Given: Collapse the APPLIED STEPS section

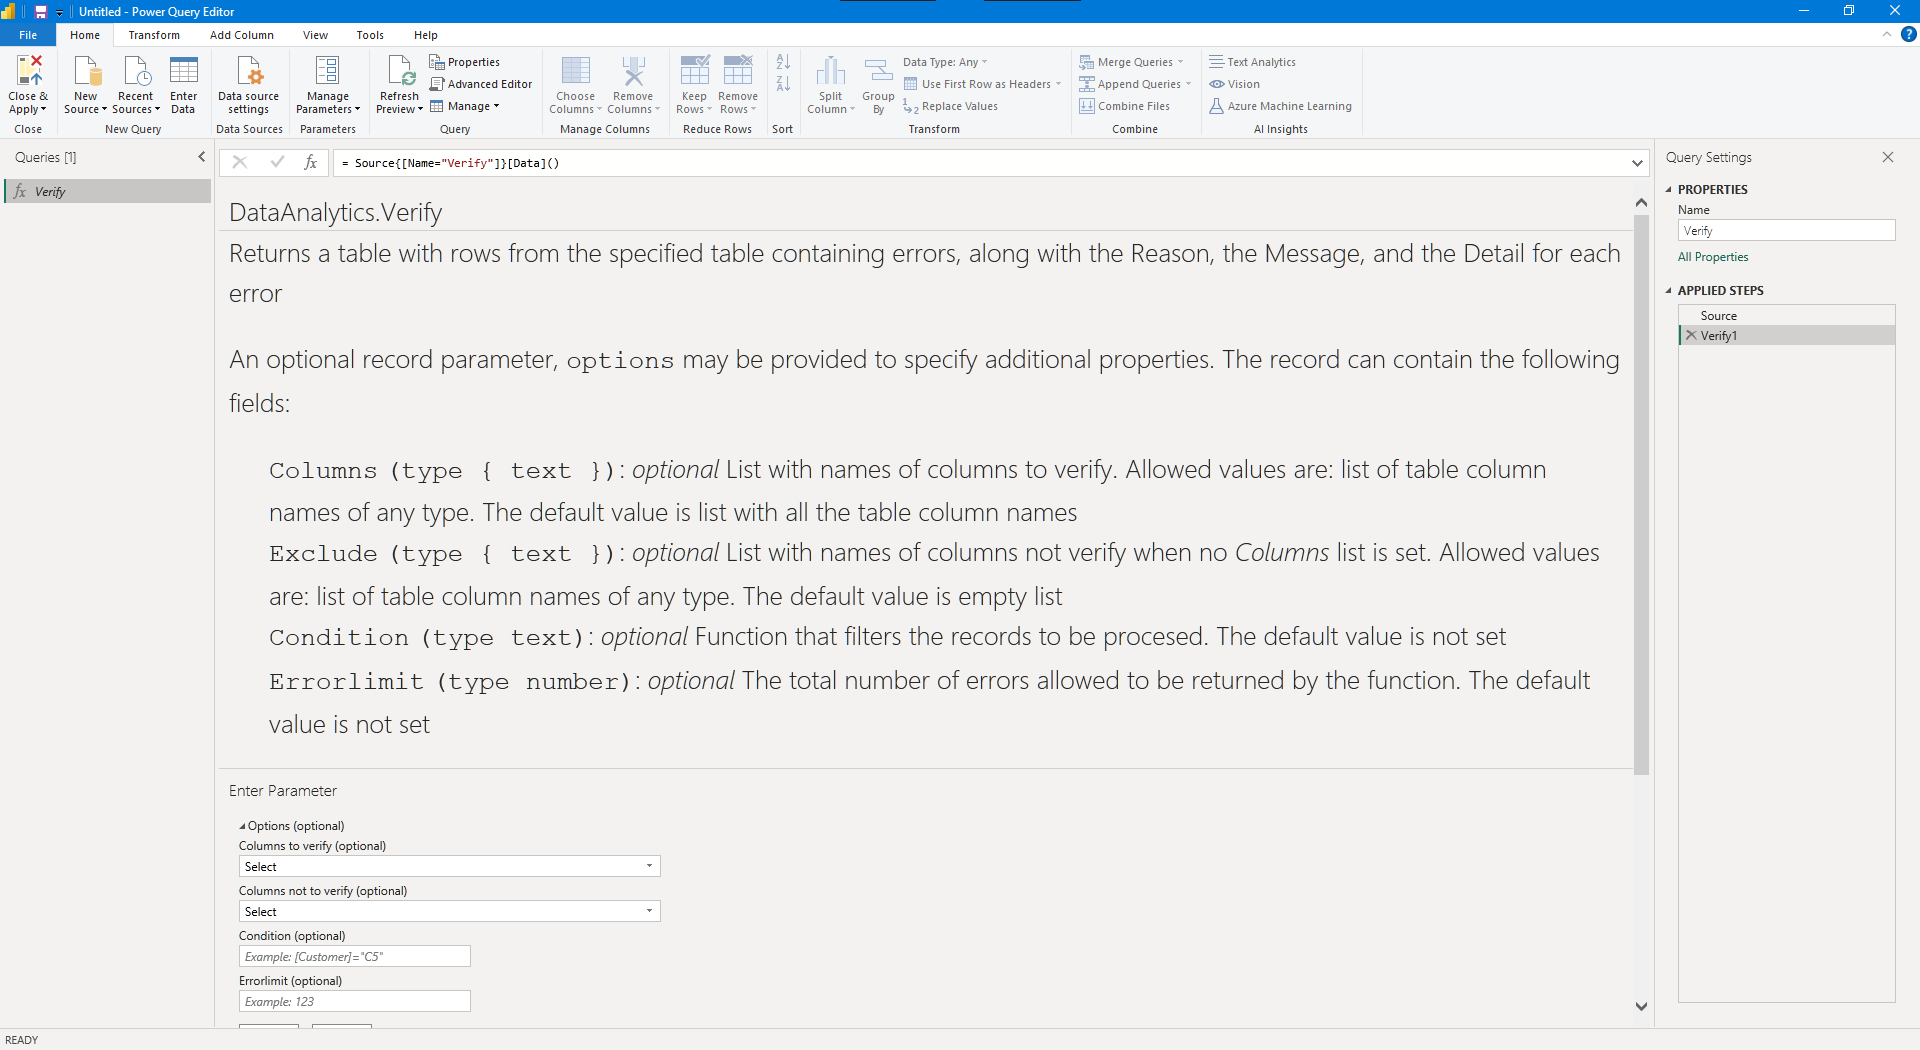Looking at the screenshot, I should (1668, 291).
